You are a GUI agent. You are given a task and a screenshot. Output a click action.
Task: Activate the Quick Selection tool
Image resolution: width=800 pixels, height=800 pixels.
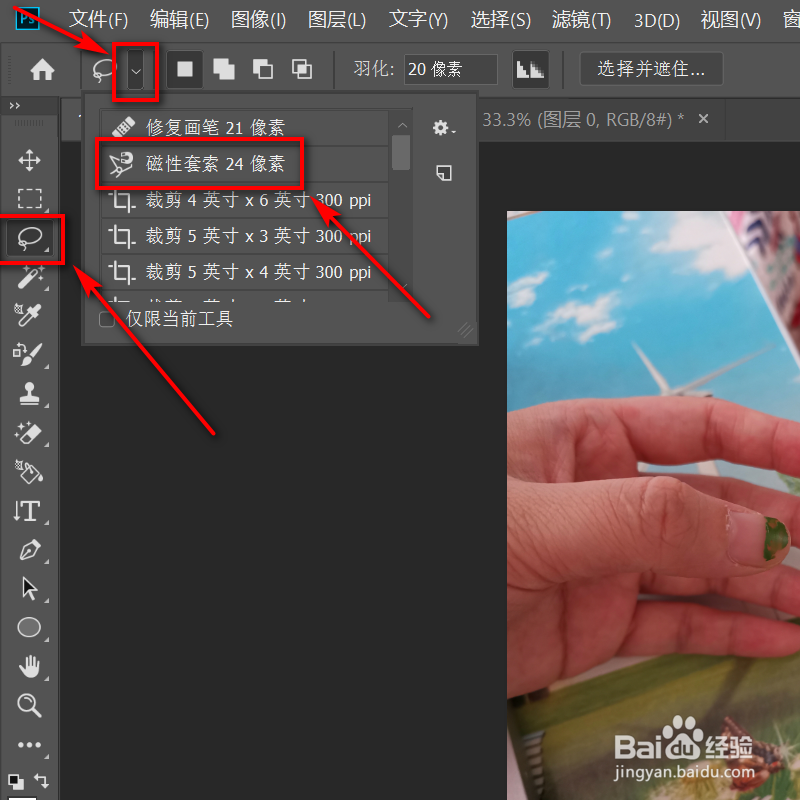pos(30,277)
